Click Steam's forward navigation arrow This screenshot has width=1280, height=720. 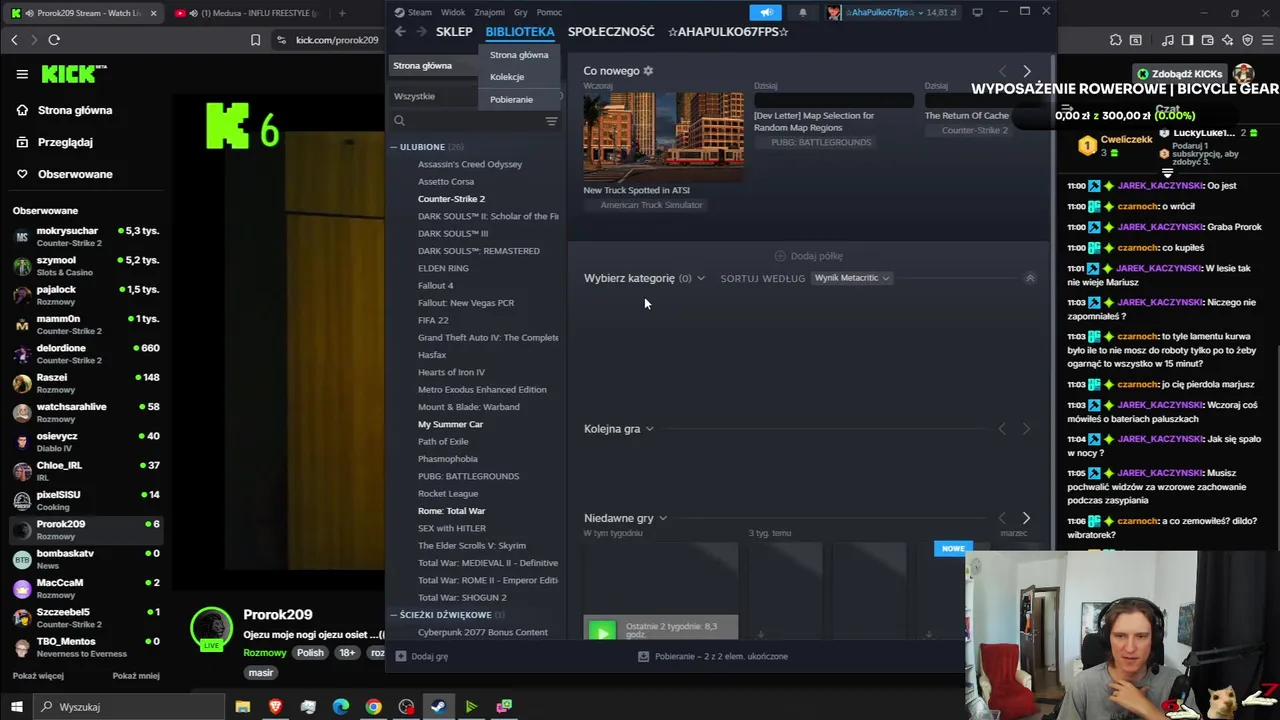pyautogui.click(x=421, y=32)
